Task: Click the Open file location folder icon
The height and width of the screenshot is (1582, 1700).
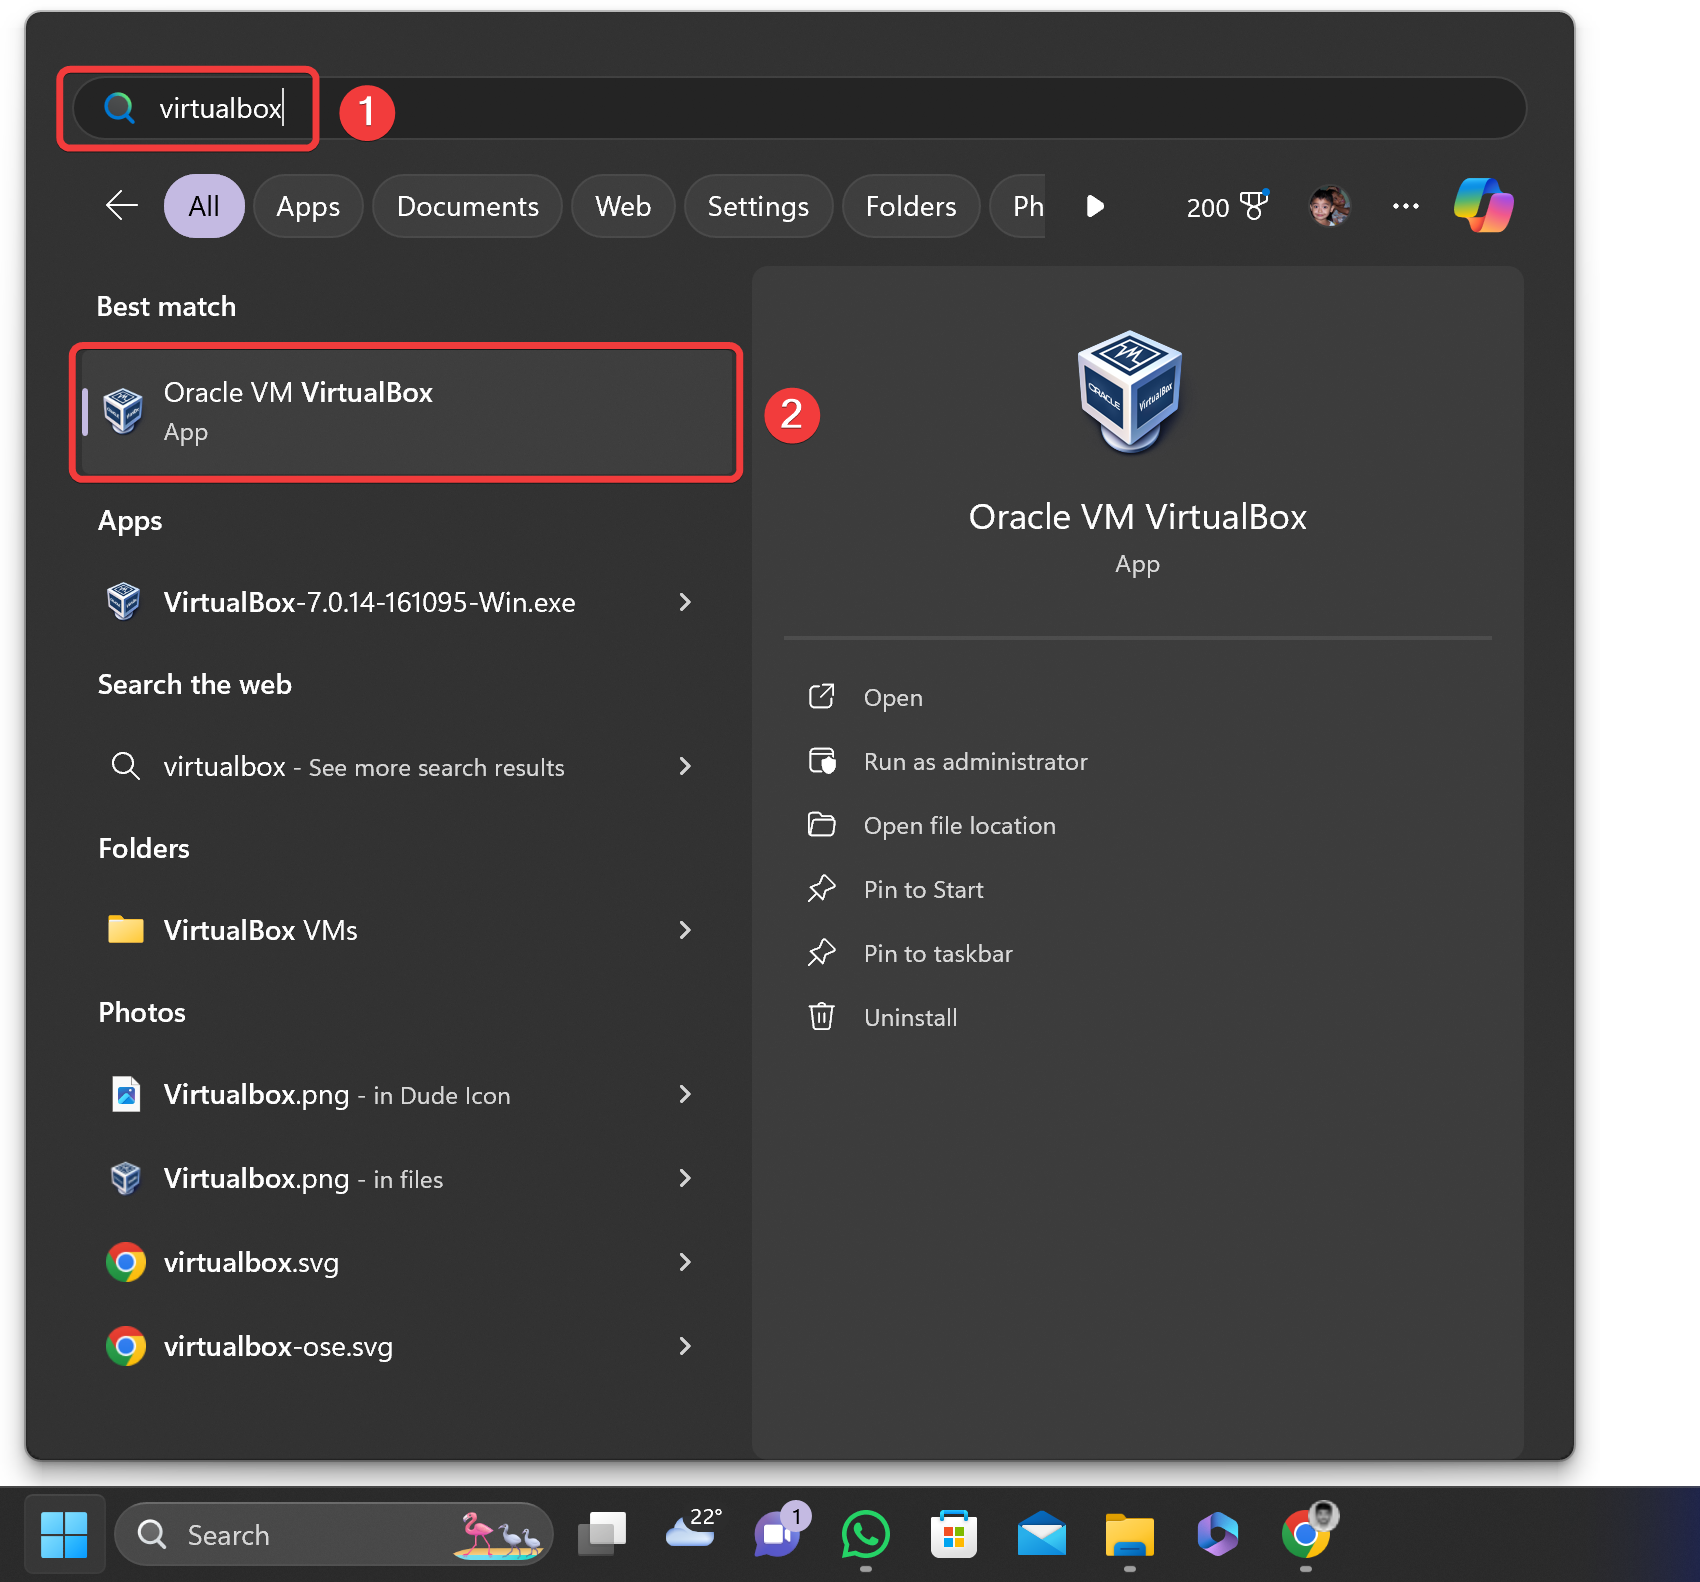Action: pos(821,825)
